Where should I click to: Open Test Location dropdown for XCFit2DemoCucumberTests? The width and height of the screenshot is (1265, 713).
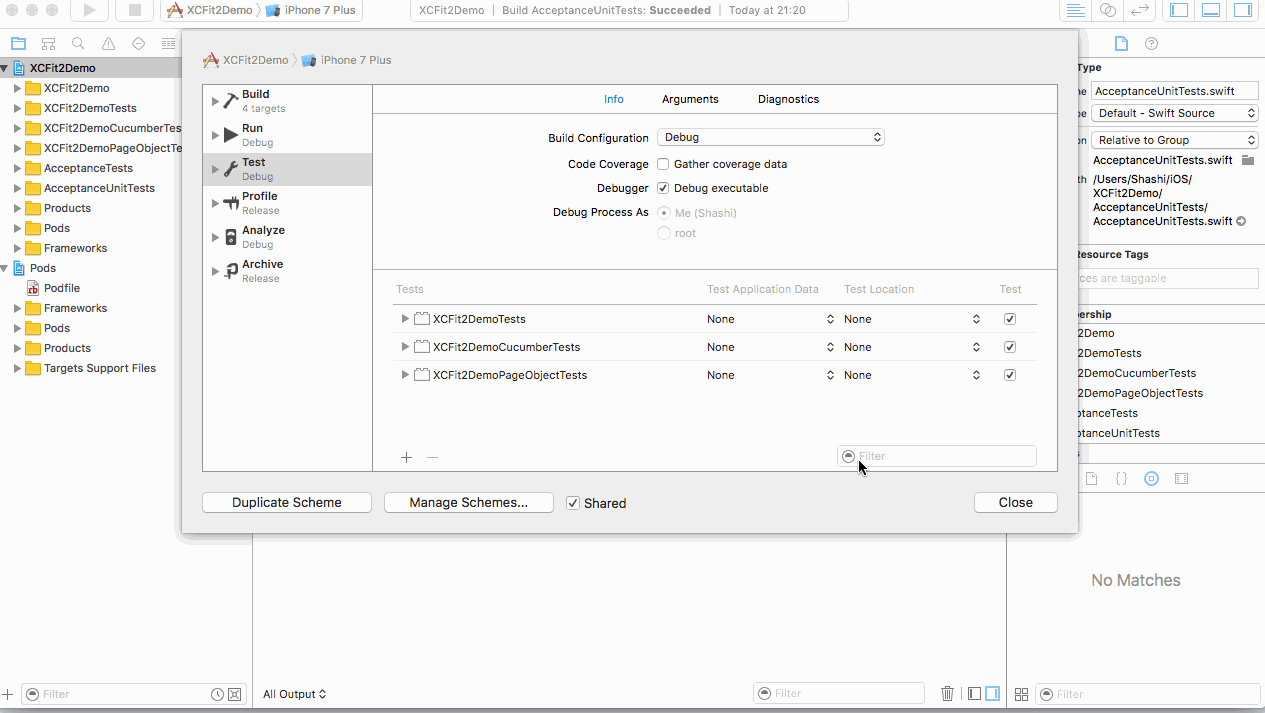click(912, 347)
